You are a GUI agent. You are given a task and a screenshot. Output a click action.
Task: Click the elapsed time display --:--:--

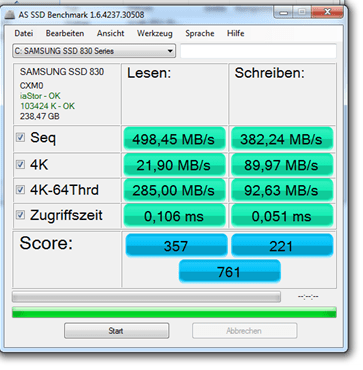coord(309,296)
